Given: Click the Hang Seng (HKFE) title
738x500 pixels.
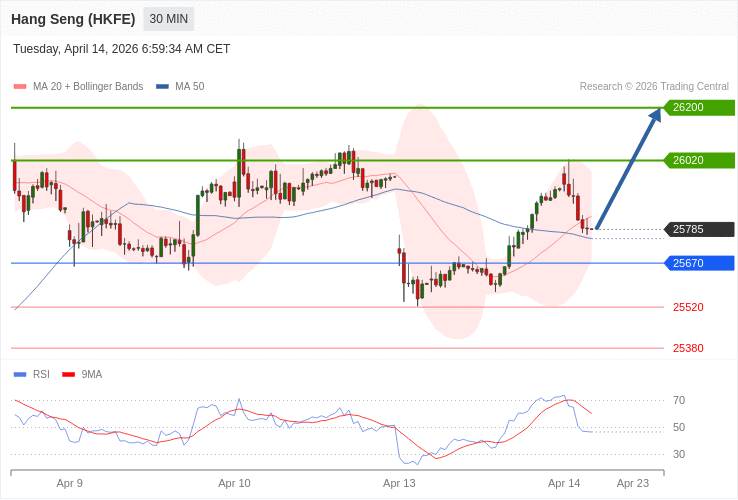Looking at the screenshot, I should (x=73, y=19).
